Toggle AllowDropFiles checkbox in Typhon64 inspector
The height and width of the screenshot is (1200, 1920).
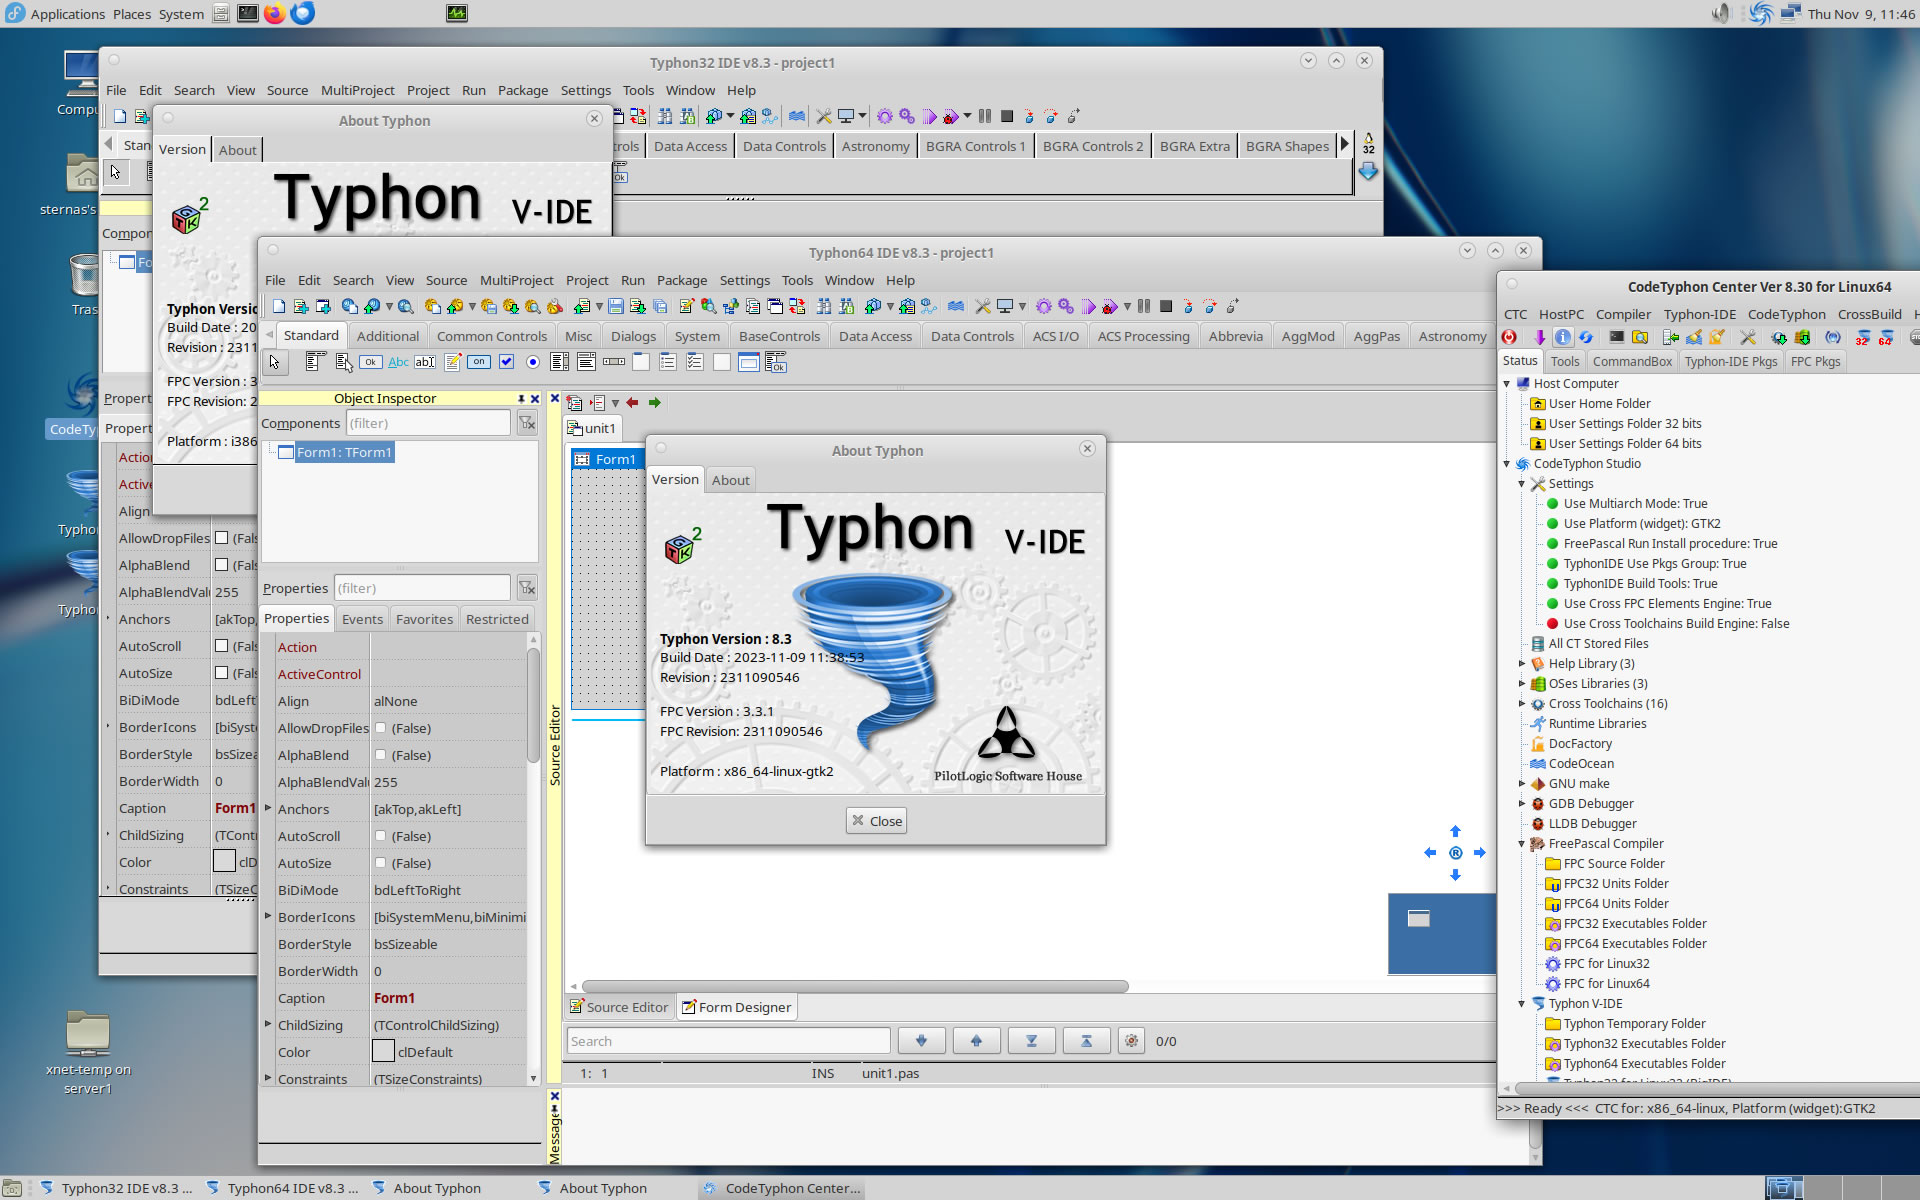(x=381, y=728)
